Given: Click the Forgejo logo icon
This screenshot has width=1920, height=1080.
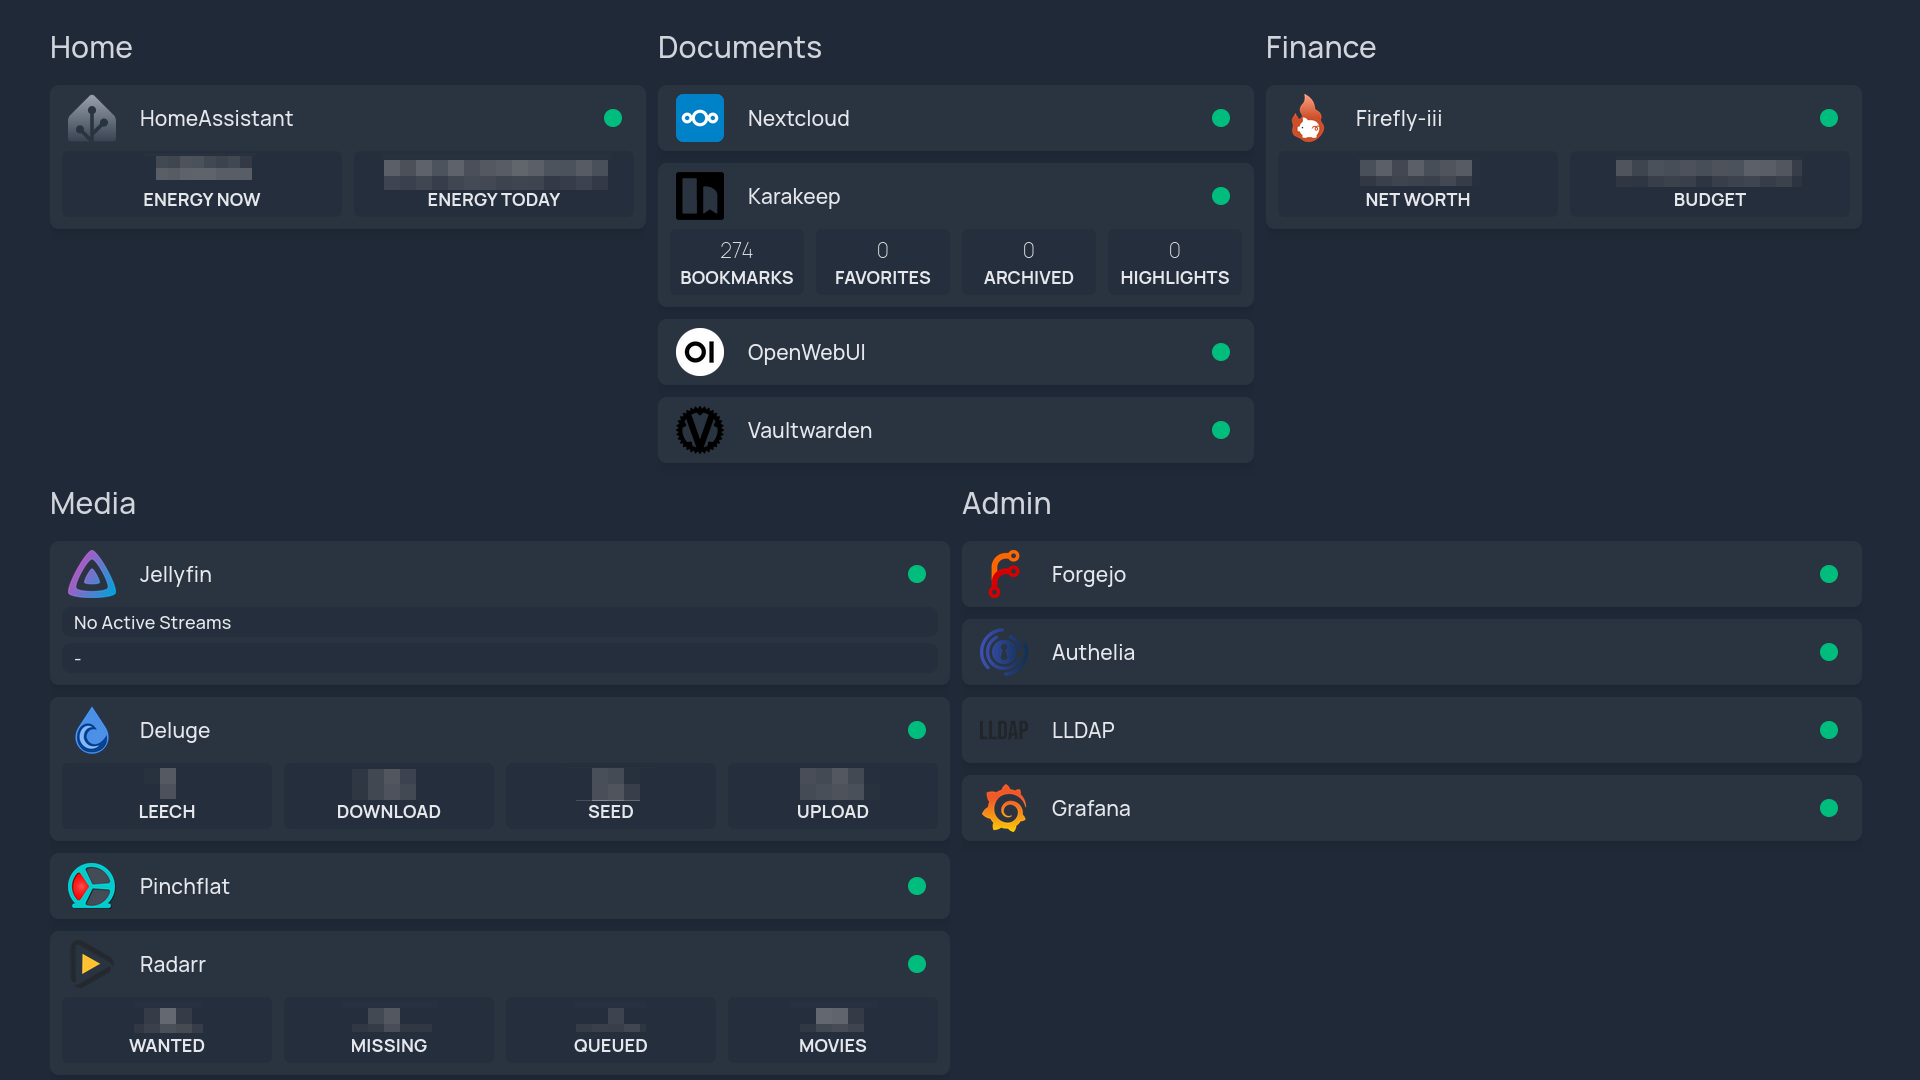Looking at the screenshot, I should coord(1004,574).
